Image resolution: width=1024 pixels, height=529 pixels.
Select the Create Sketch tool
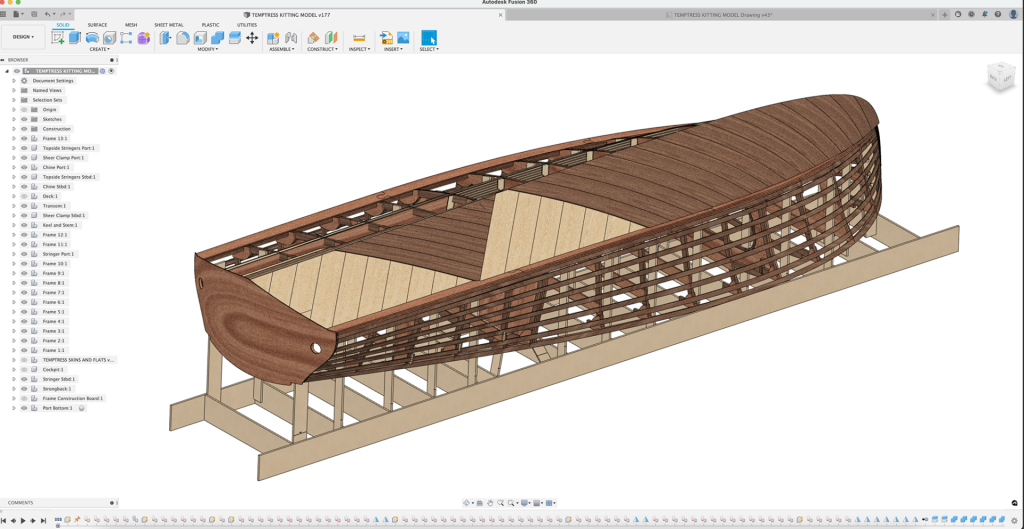tap(58, 38)
